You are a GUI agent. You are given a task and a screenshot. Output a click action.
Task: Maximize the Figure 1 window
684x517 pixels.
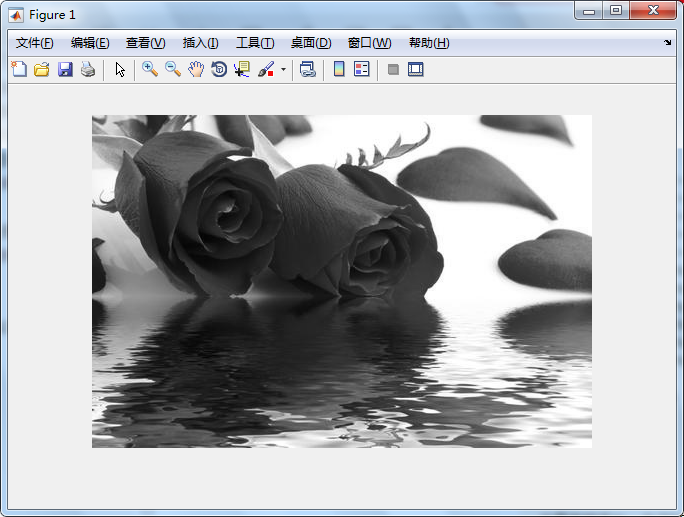click(x=616, y=11)
